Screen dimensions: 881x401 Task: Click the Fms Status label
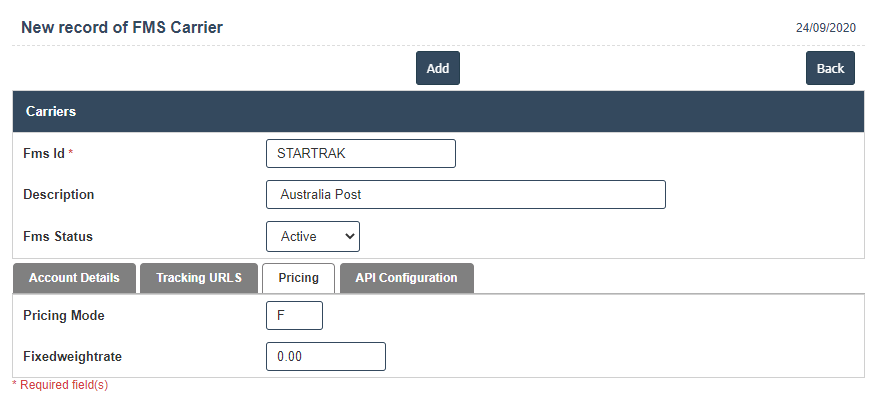[x=57, y=236]
